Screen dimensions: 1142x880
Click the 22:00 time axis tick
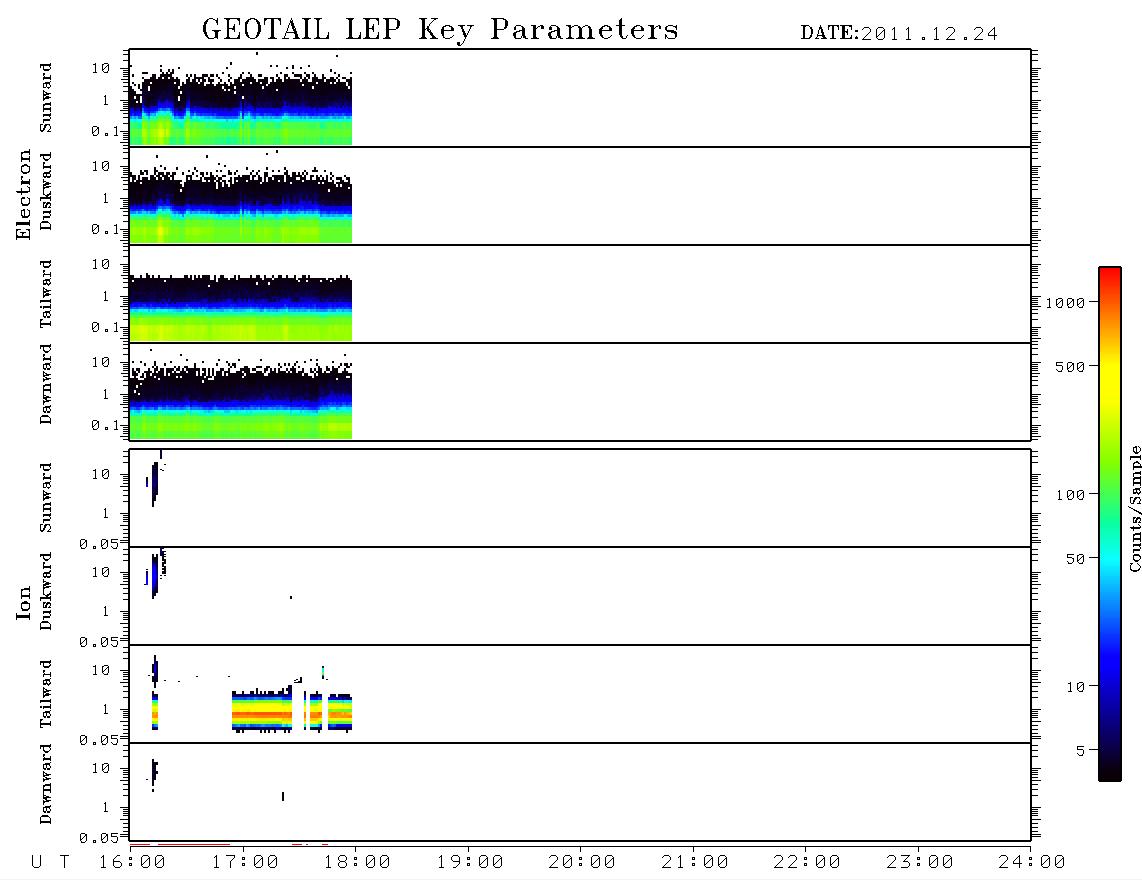[x=807, y=863]
